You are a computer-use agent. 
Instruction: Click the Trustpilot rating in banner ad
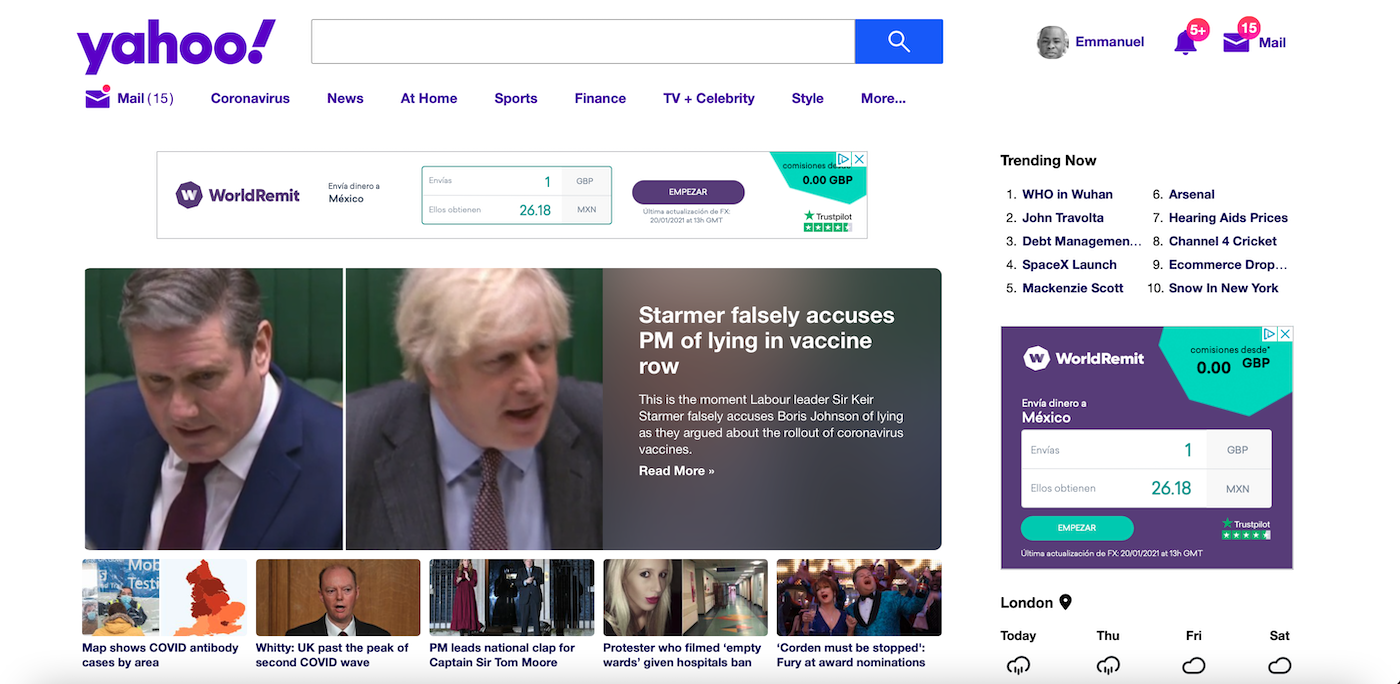(x=828, y=221)
